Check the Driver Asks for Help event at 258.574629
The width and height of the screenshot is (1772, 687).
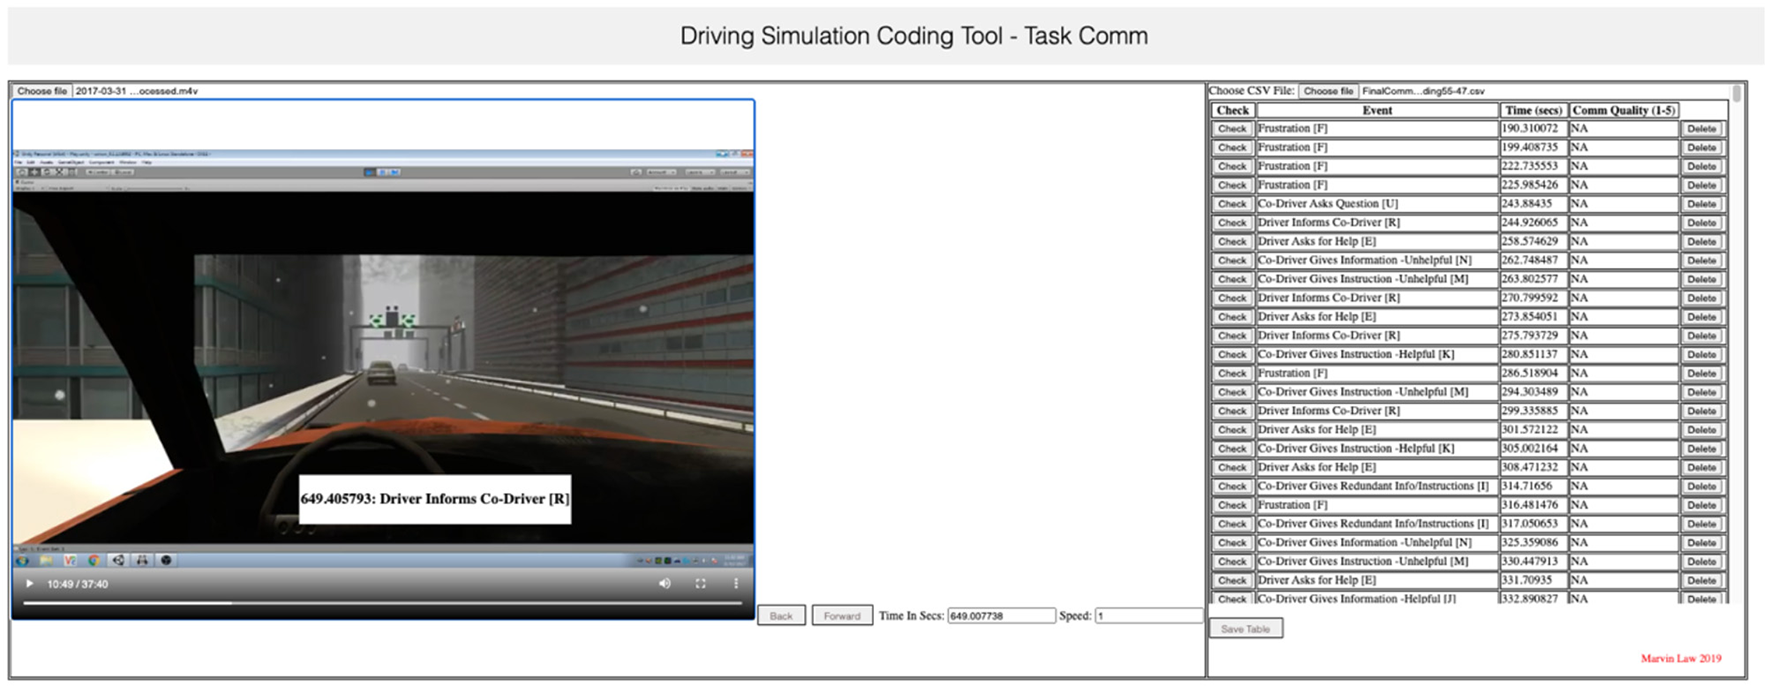(x=1232, y=242)
